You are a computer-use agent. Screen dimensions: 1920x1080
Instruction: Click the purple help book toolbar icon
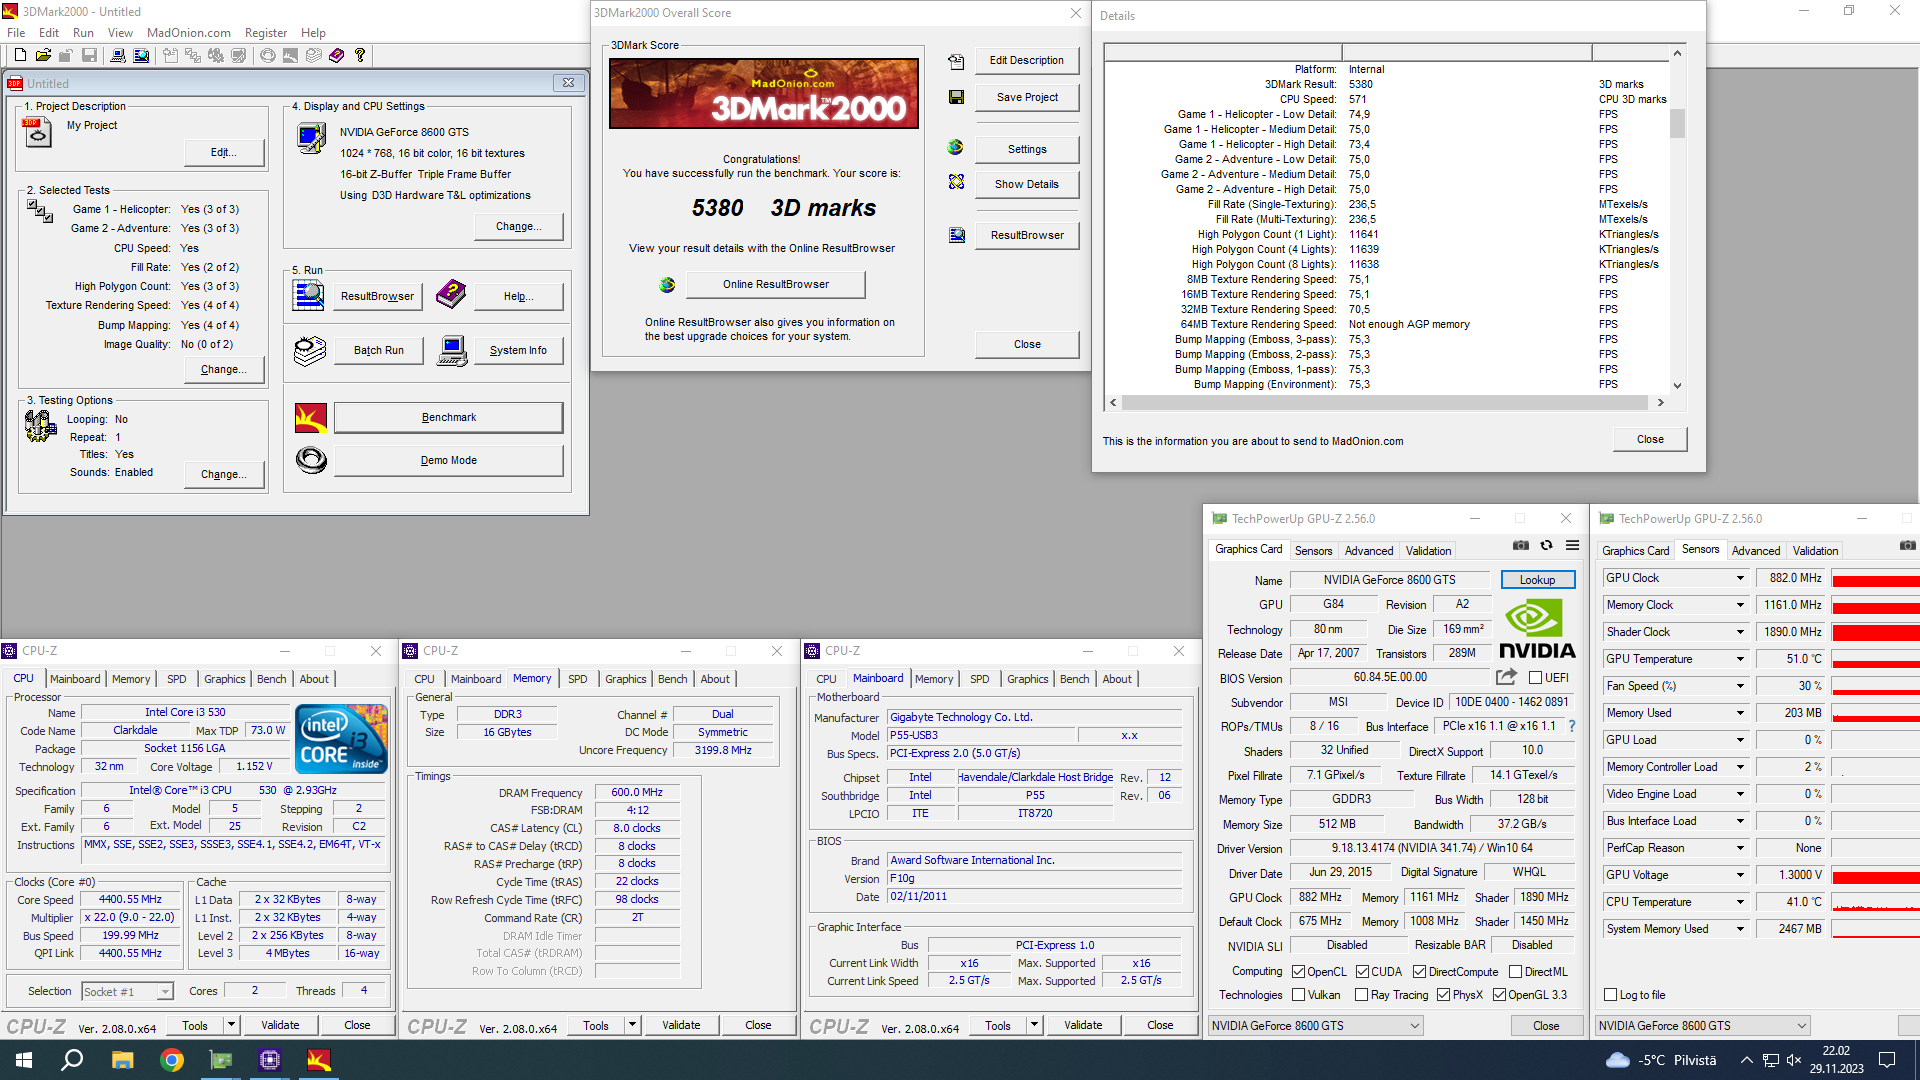(336, 55)
